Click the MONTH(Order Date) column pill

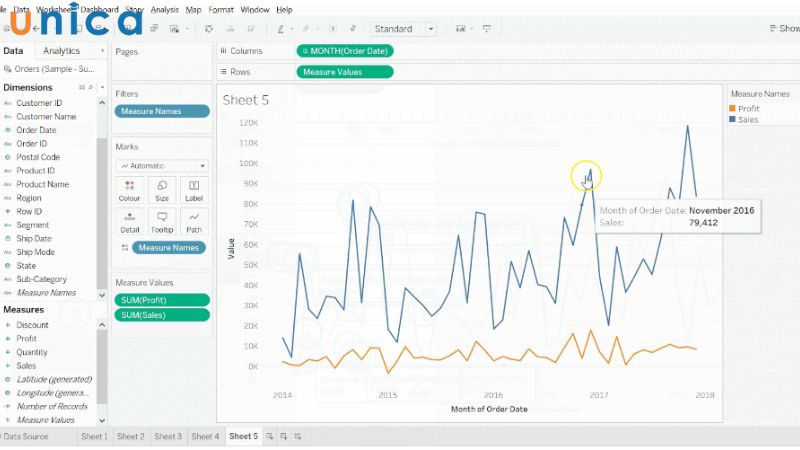(345, 51)
